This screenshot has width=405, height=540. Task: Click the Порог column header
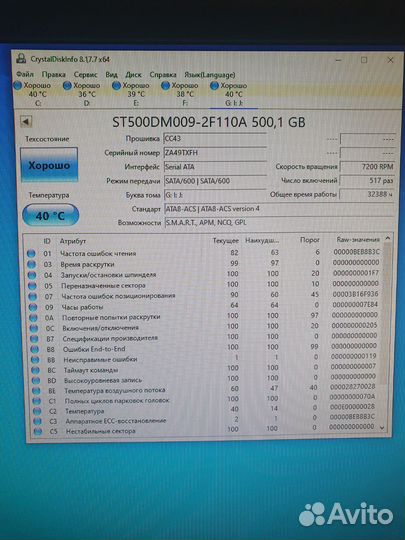pos(310,240)
